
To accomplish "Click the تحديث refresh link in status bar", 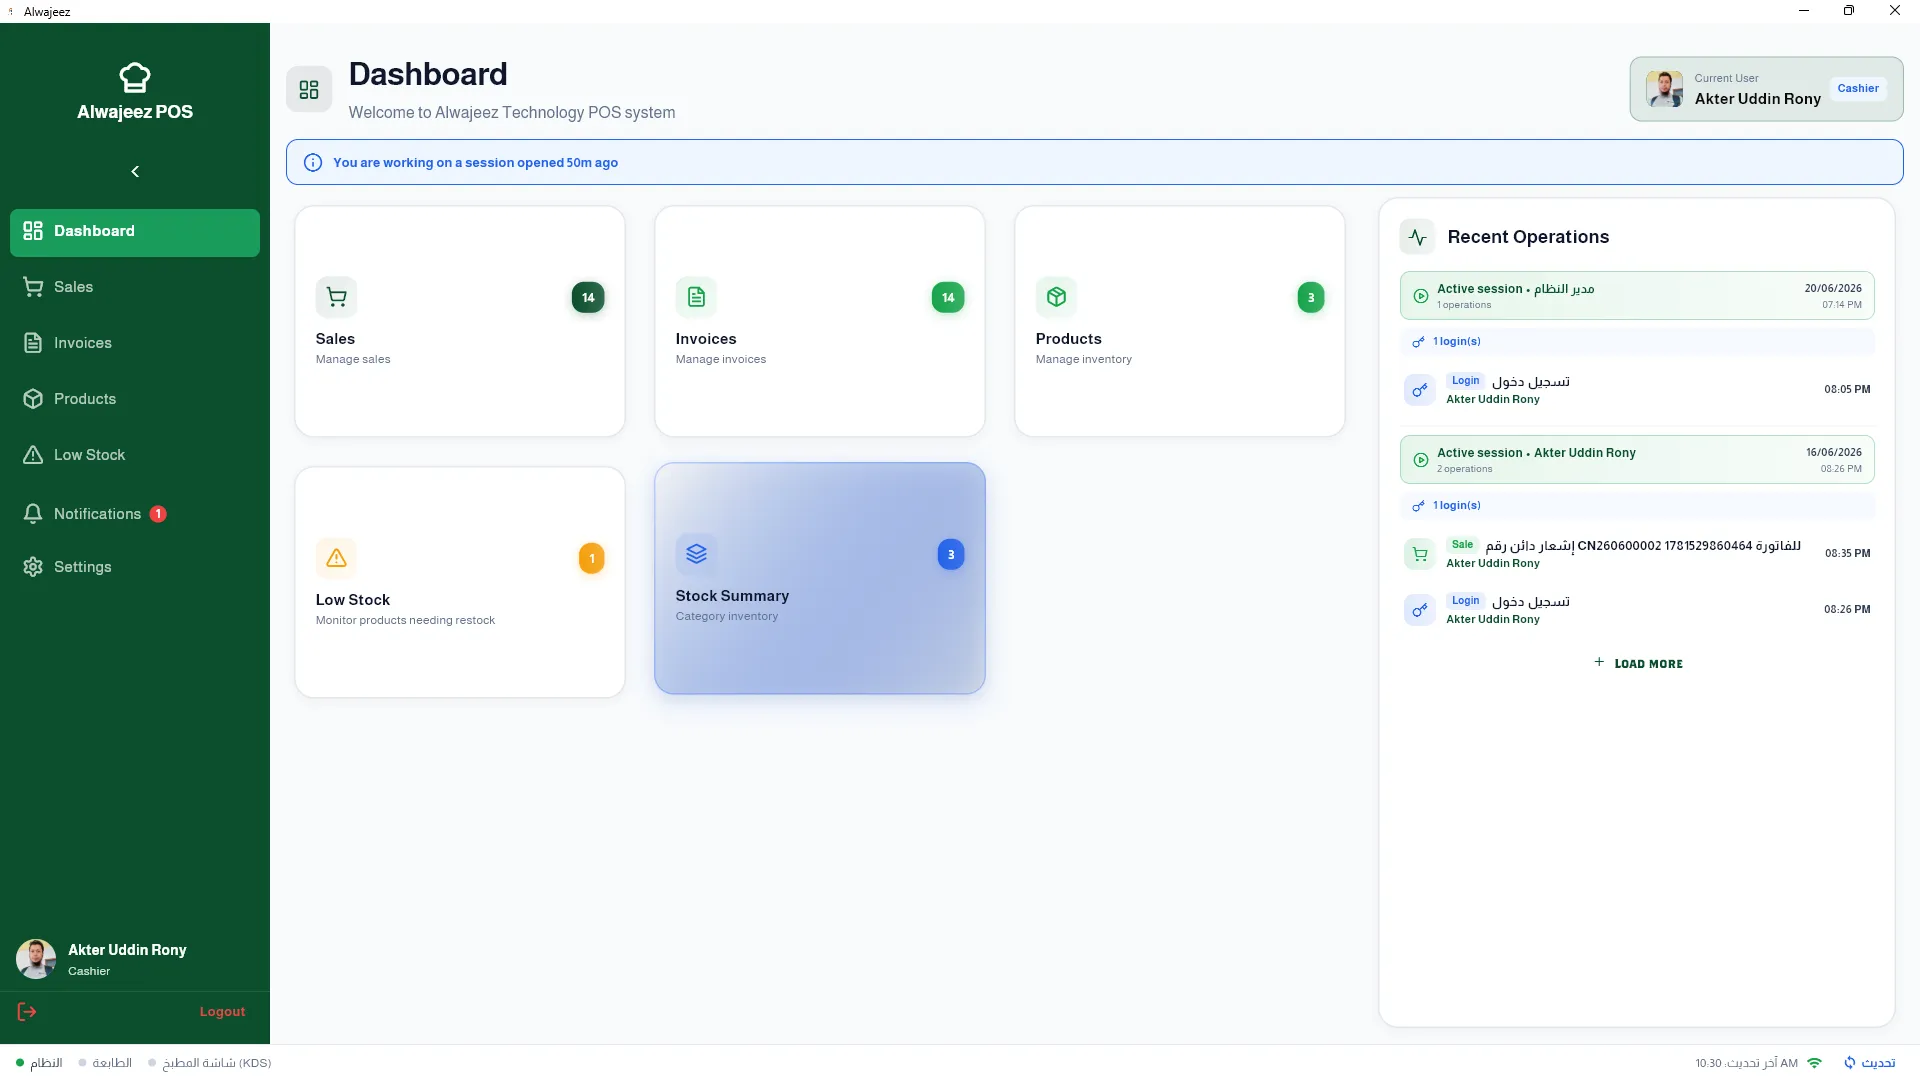I will click(1870, 1063).
